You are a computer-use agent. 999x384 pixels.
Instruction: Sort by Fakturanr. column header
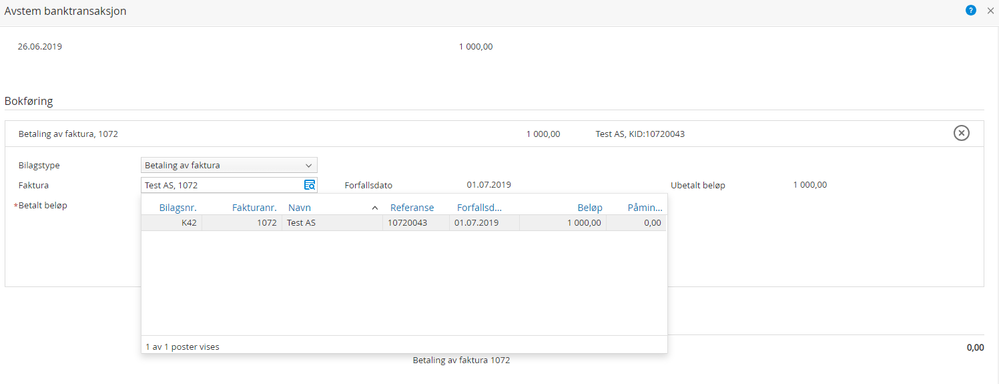pyautogui.click(x=254, y=207)
